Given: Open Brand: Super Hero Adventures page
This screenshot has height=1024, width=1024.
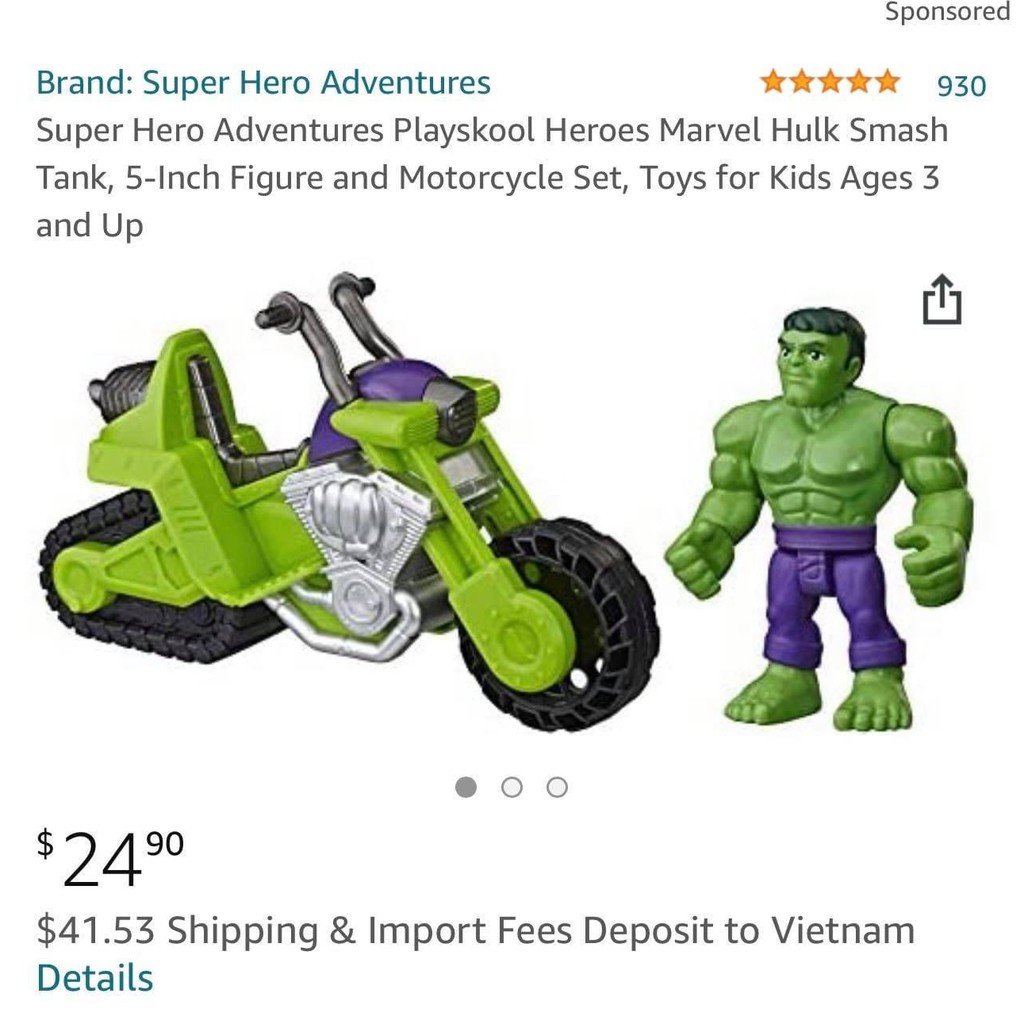Looking at the screenshot, I should pos(263,82).
